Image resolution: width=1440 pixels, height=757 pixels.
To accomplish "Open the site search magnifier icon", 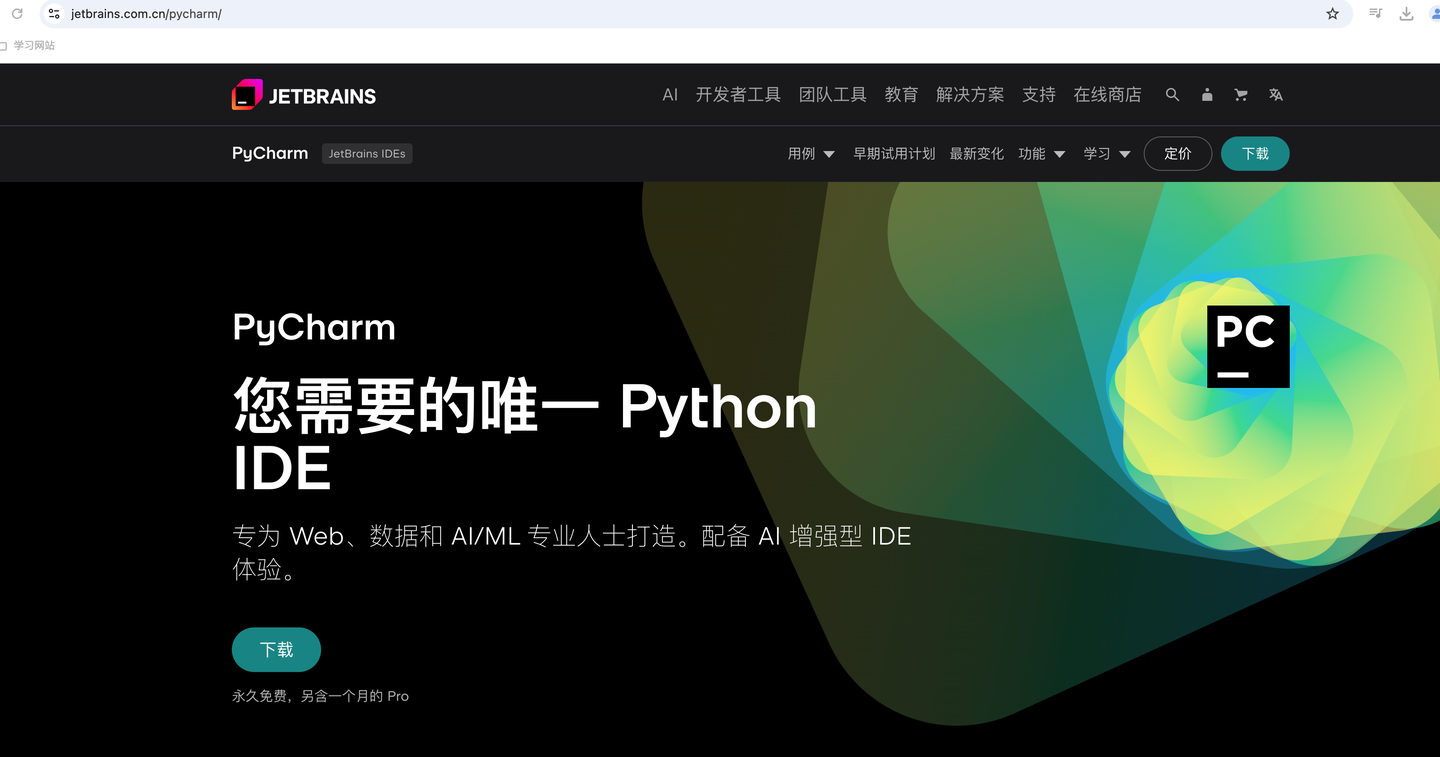I will [x=1172, y=95].
